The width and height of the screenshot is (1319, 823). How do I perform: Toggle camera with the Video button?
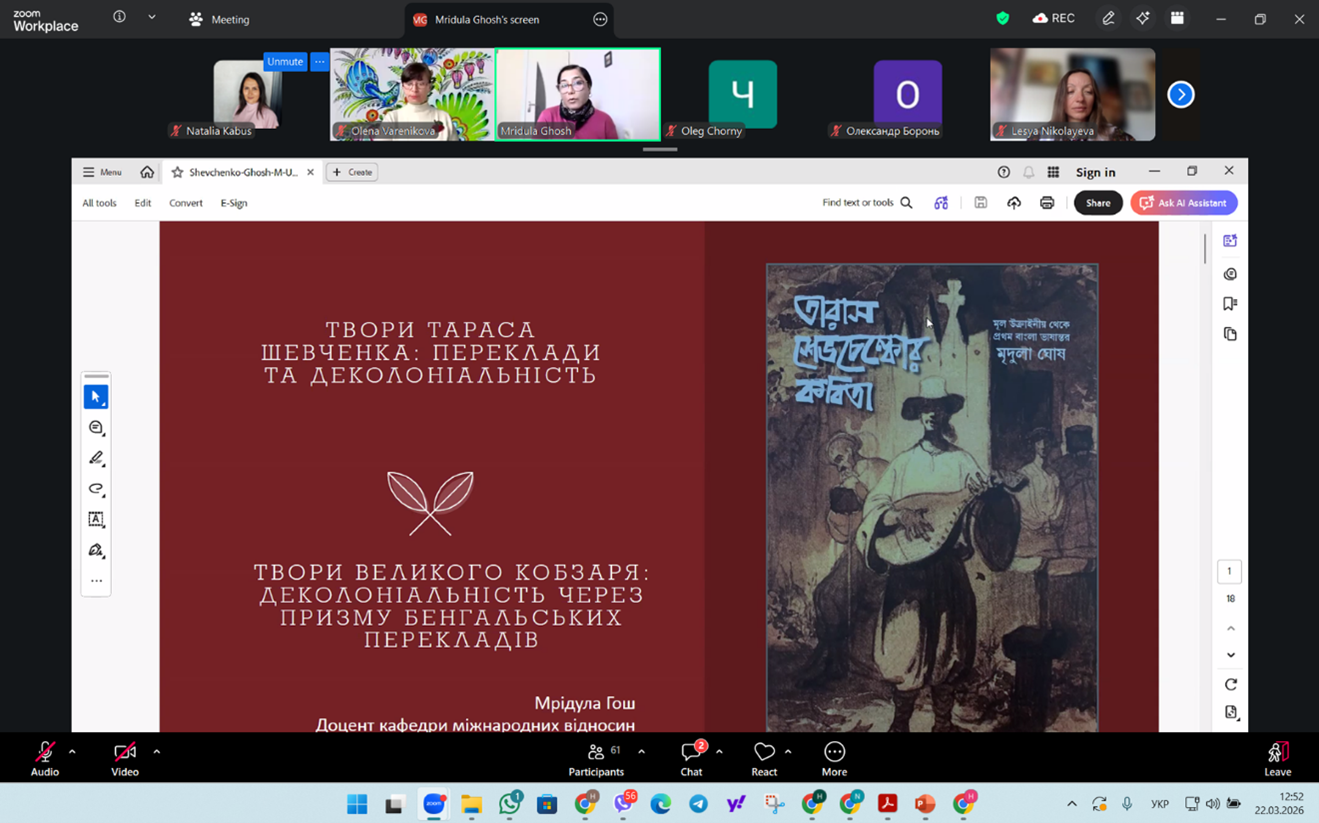125,758
